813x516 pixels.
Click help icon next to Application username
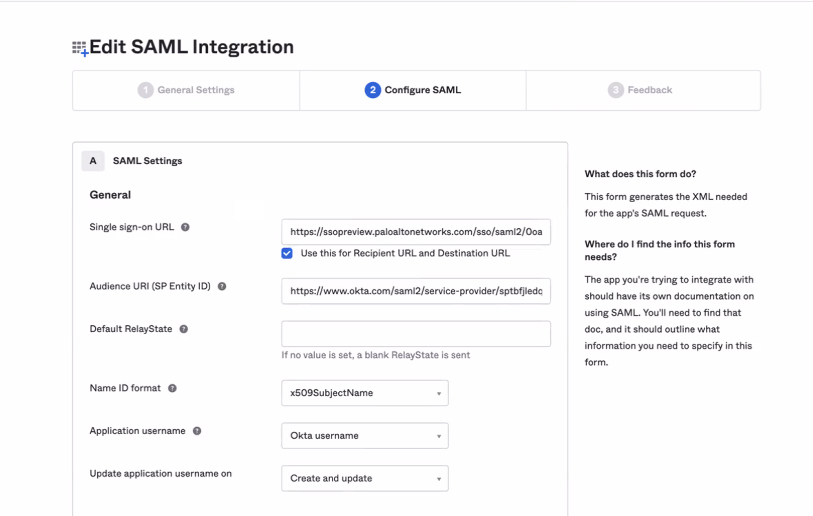coord(197,431)
